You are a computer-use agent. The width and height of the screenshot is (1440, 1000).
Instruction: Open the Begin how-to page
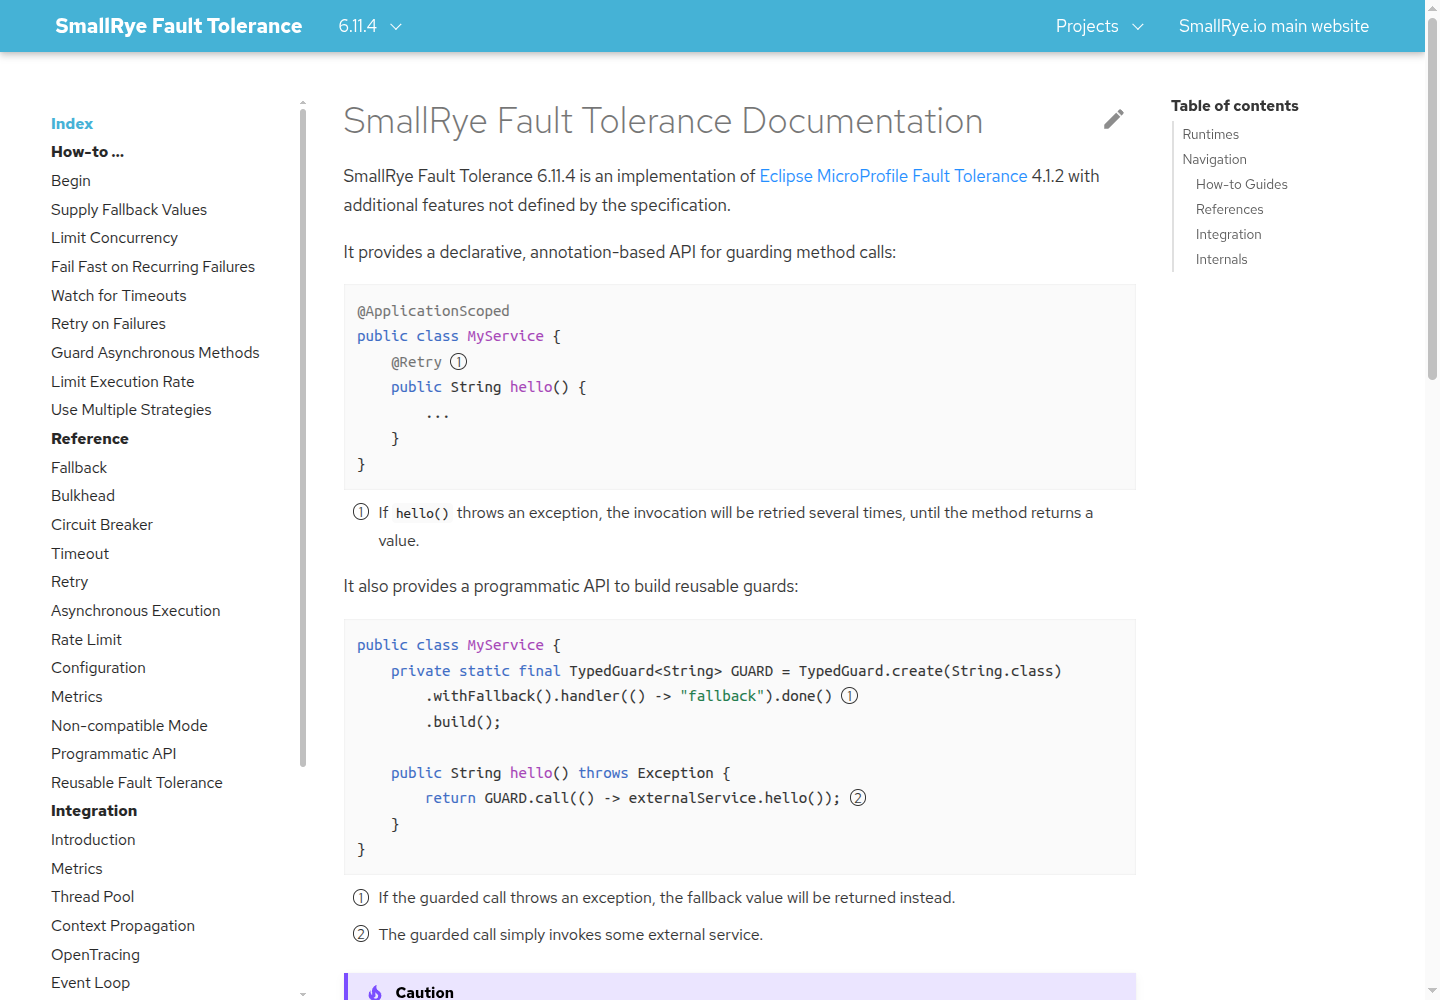click(x=71, y=181)
